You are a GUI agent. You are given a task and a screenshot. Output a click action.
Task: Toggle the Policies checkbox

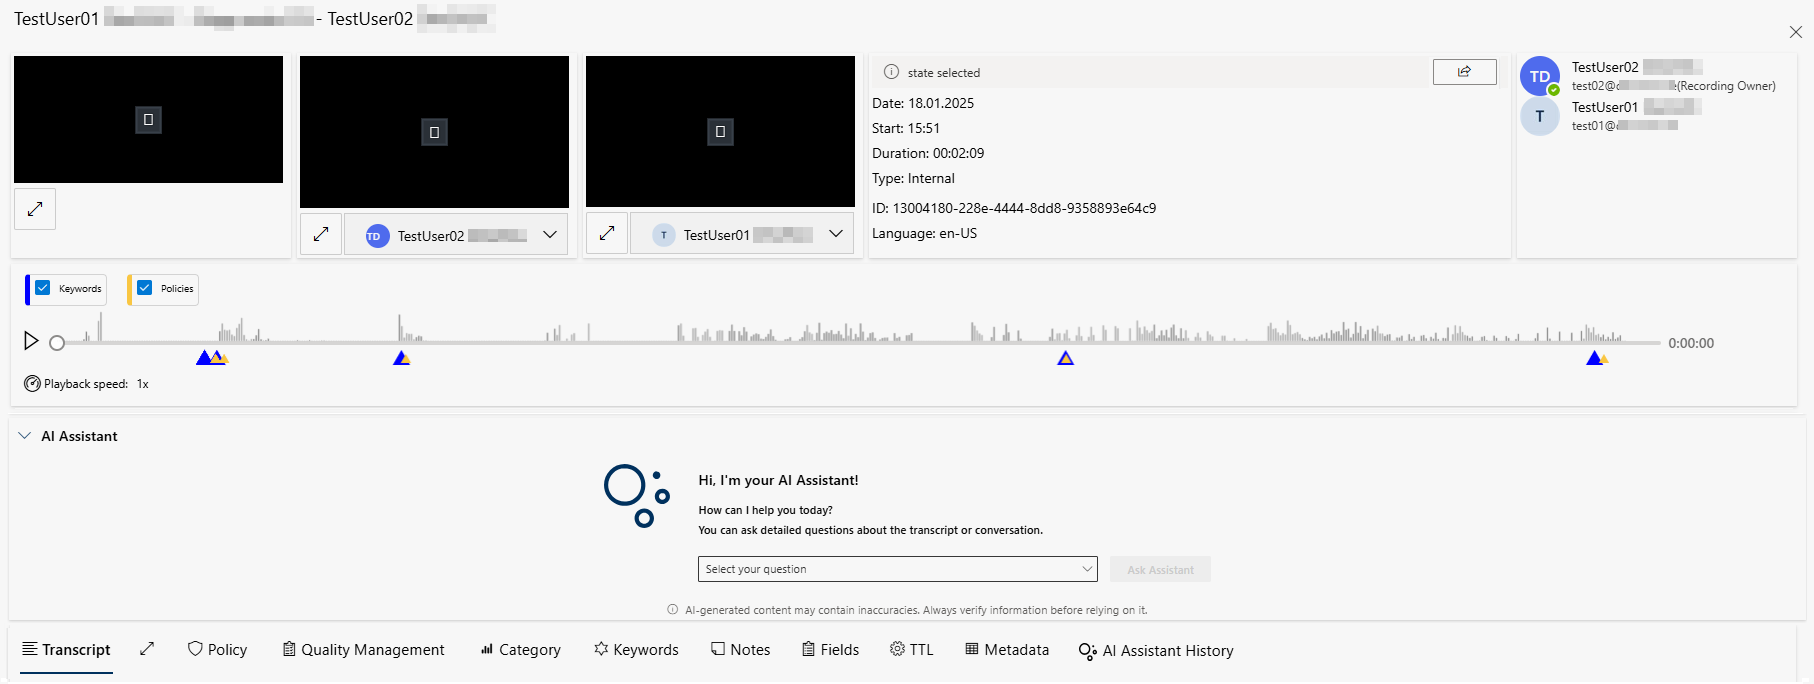click(x=145, y=288)
